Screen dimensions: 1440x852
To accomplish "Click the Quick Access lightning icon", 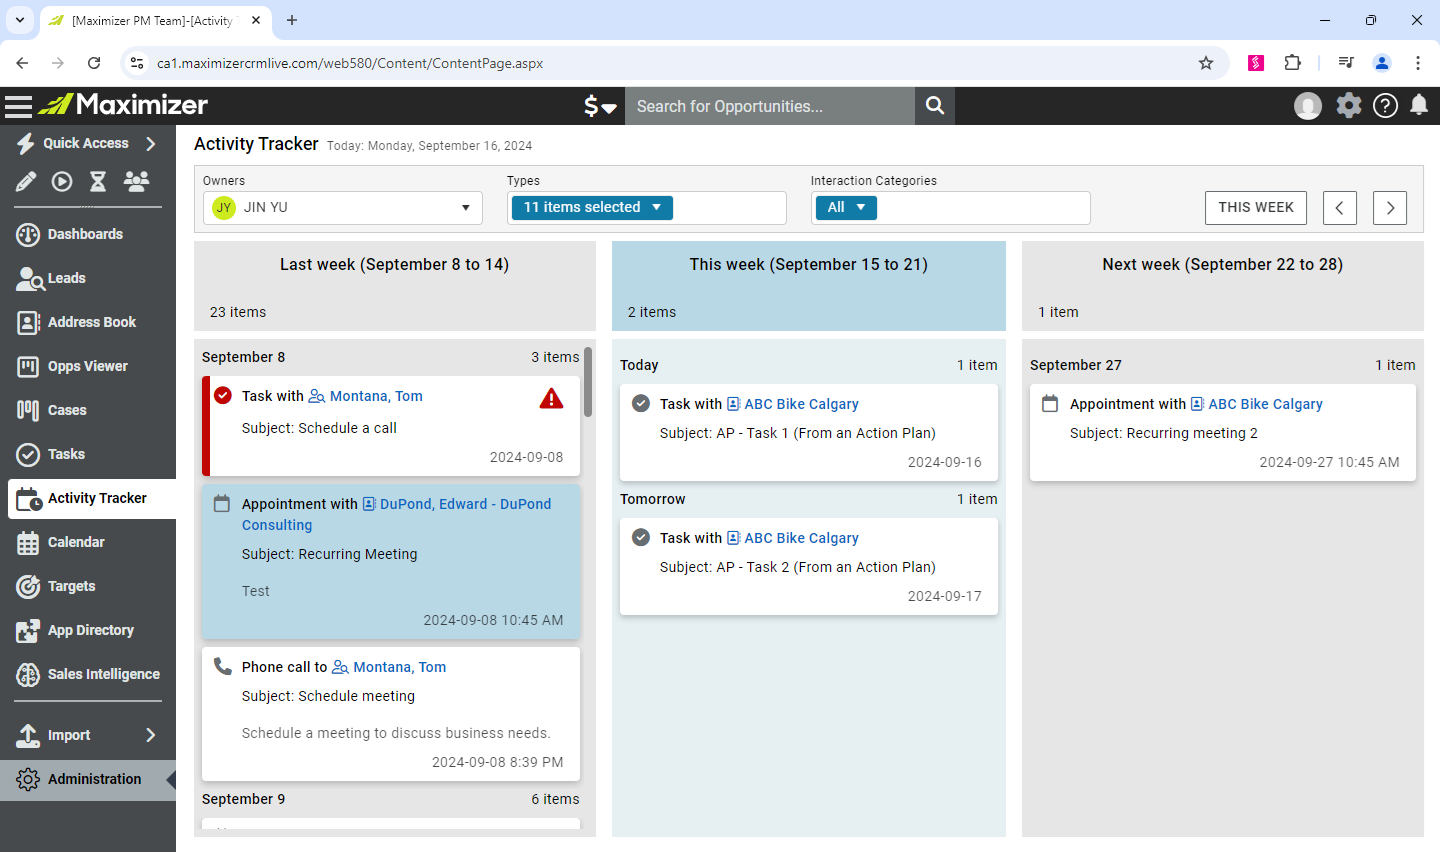I will click(26, 144).
